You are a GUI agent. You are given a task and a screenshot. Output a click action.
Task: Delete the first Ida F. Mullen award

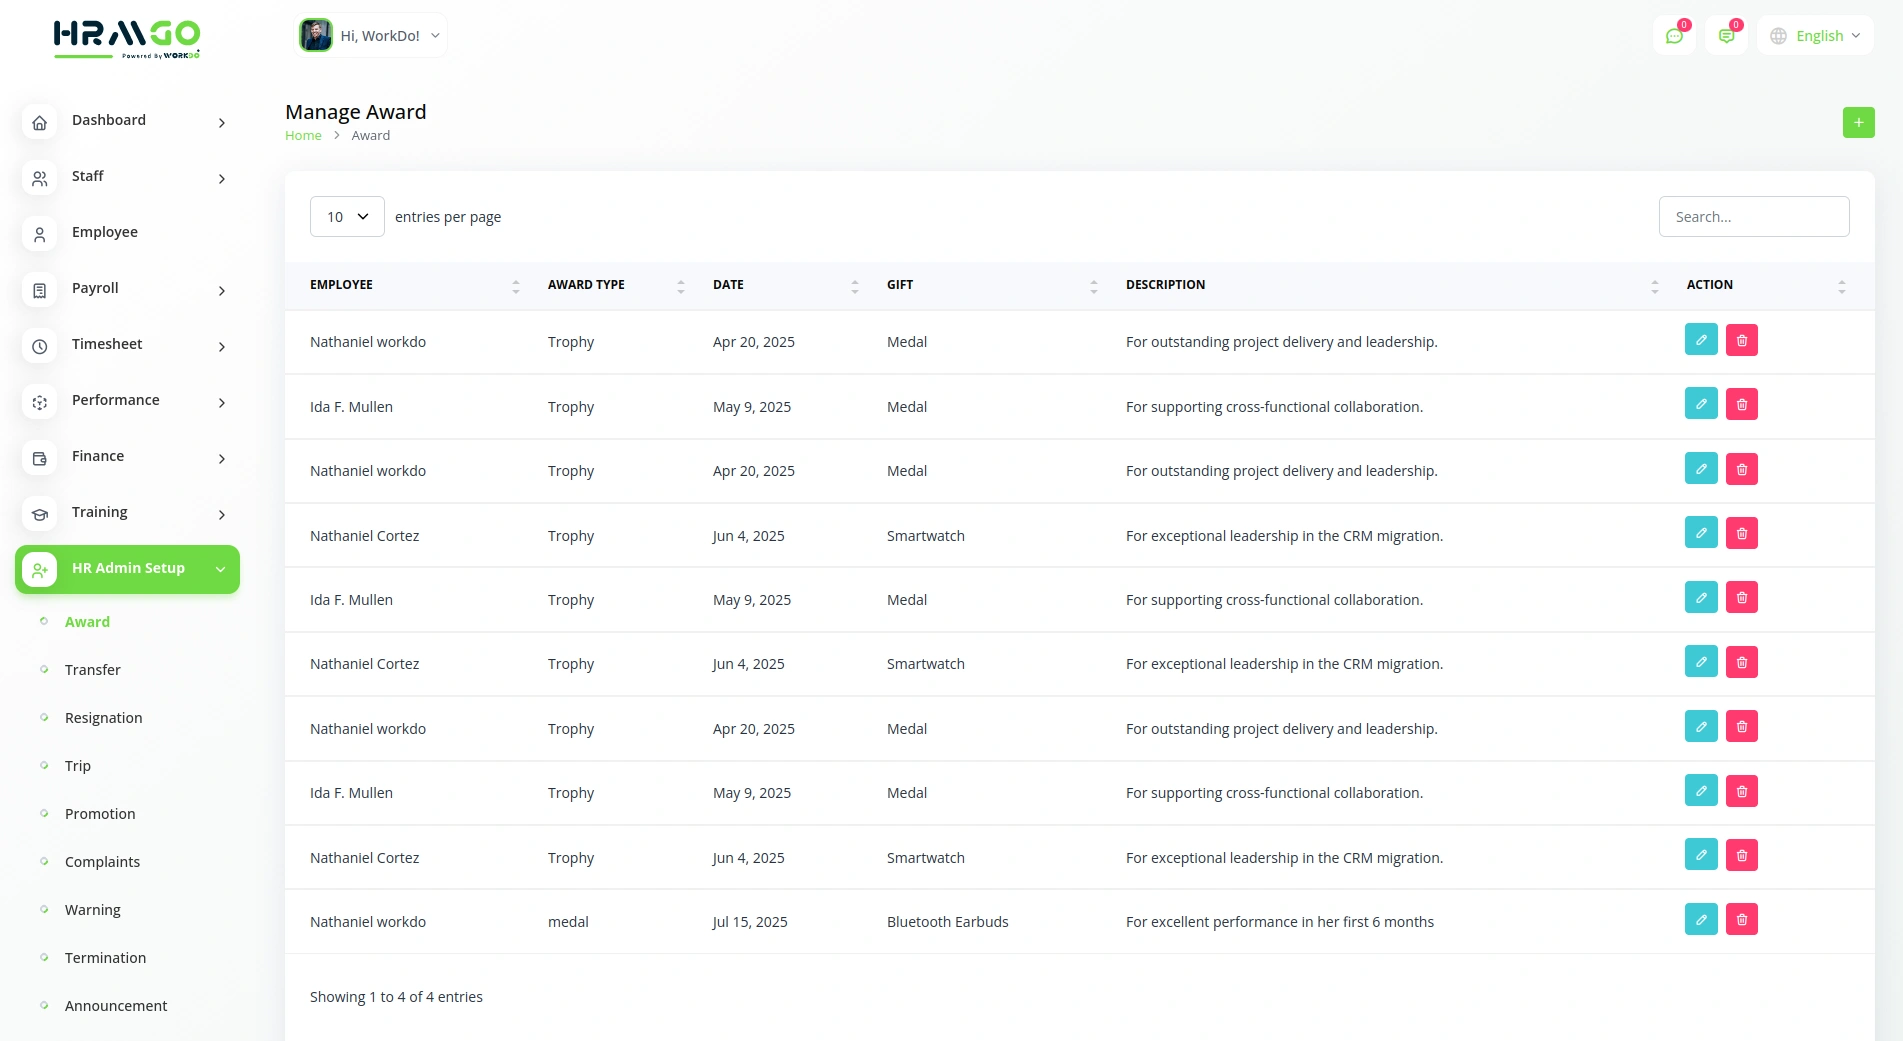(x=1741, y=405)
